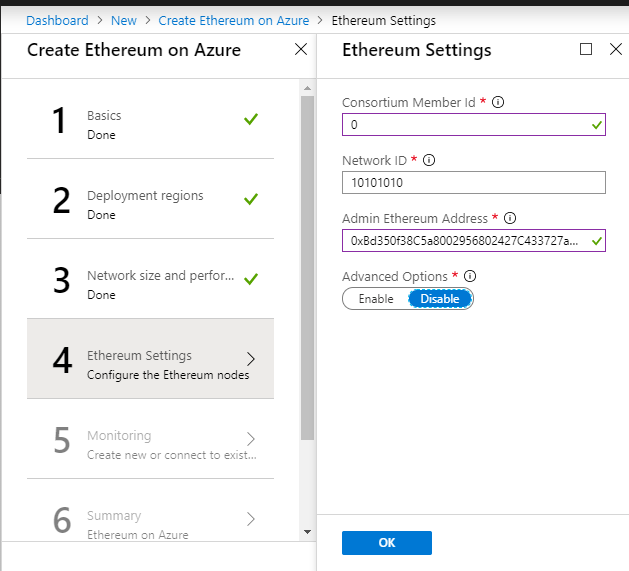Click 'Create new or connect to exist...' text
629x571 pixels.
pyautogui.click(x=172, y=455)
